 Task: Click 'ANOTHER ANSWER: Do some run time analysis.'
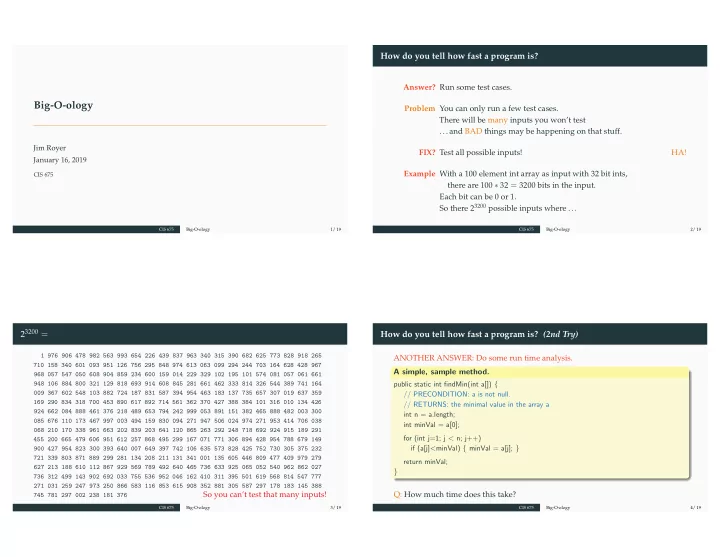(483, 358)
